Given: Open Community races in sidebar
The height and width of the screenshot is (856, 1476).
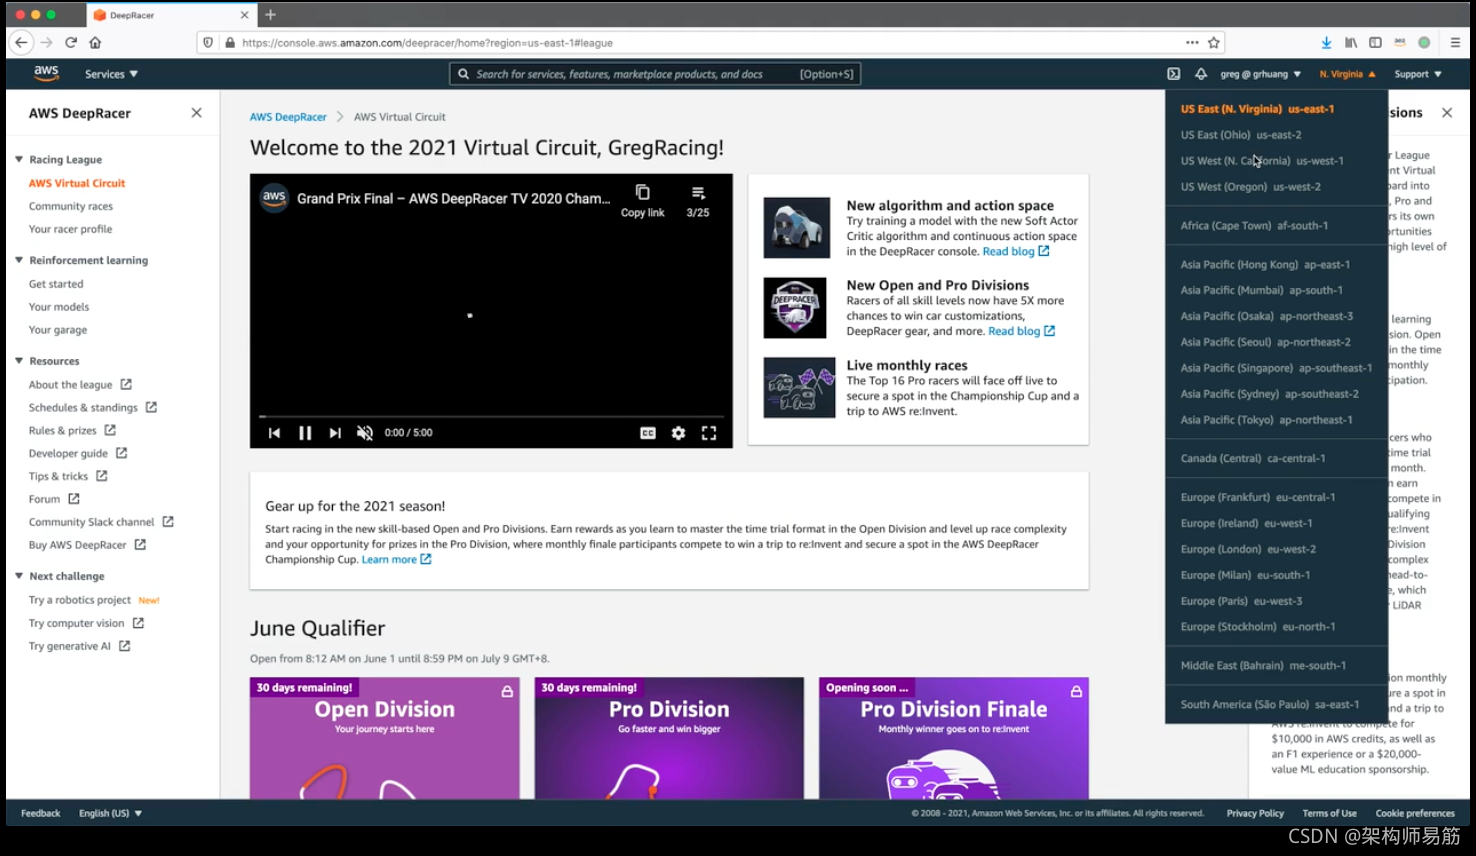Looking at the screenshot, I should pos(71,206).
